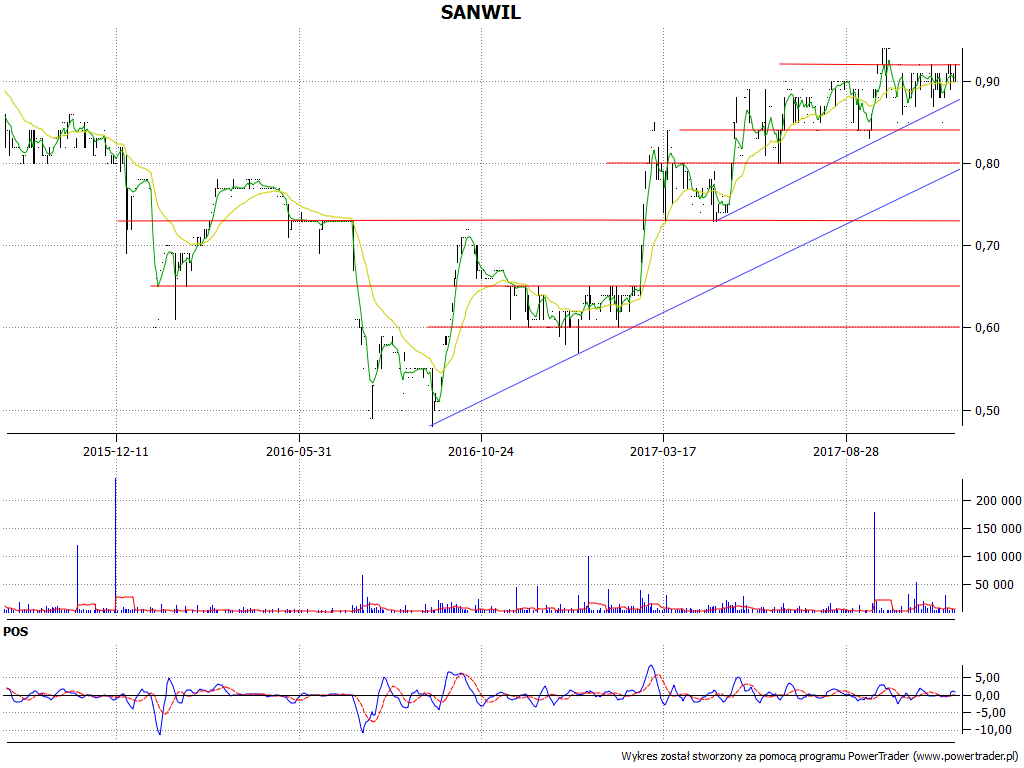This screenshot has height=768, width=1024.
Task: Click the SANWIL chart title
Action: click(x=481, y=12)
